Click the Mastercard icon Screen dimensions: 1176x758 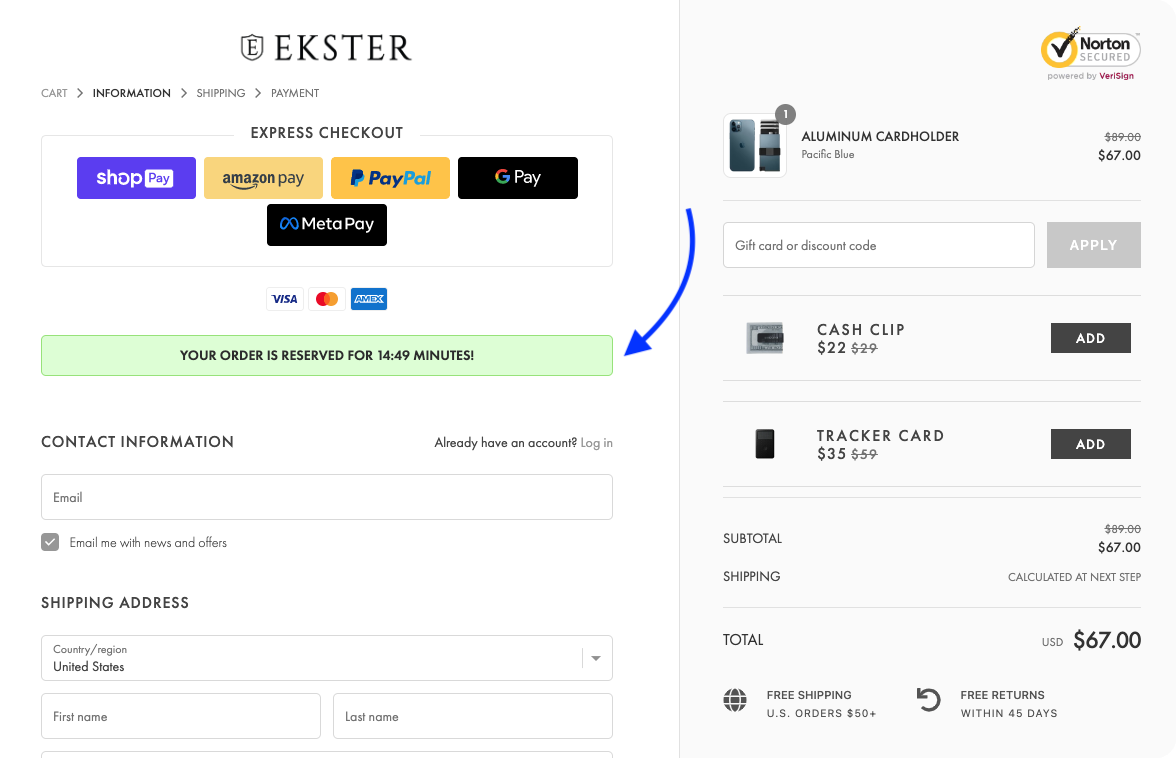tap(327, 299)
